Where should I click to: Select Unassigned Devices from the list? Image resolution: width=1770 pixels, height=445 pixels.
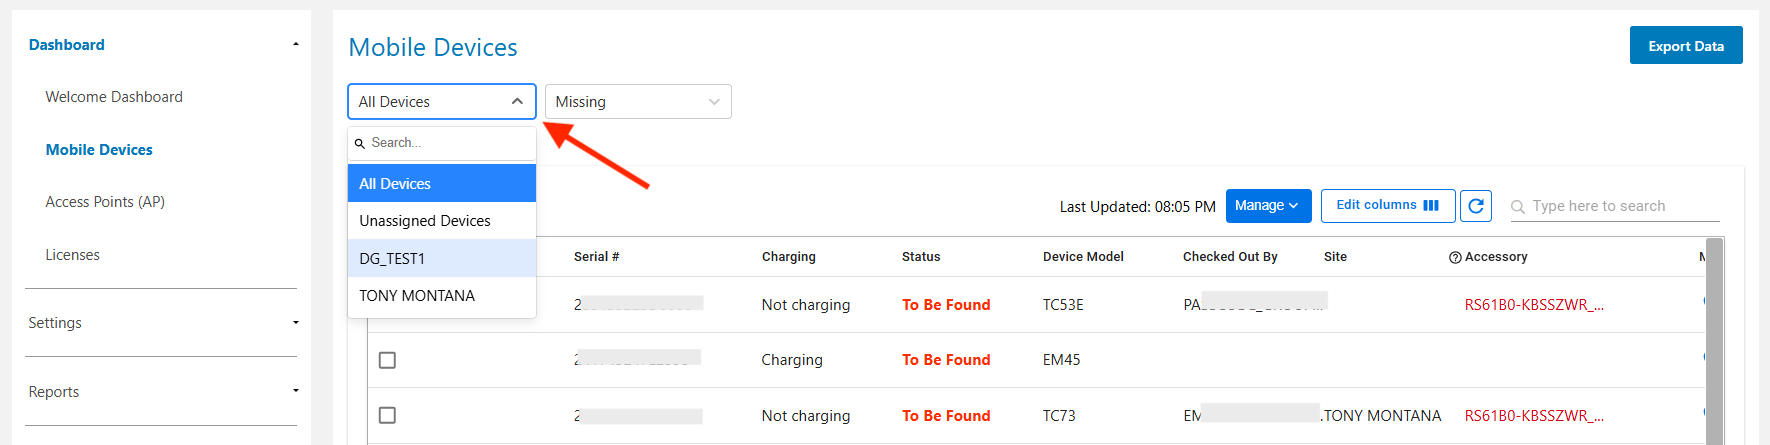tap(425, 221)
